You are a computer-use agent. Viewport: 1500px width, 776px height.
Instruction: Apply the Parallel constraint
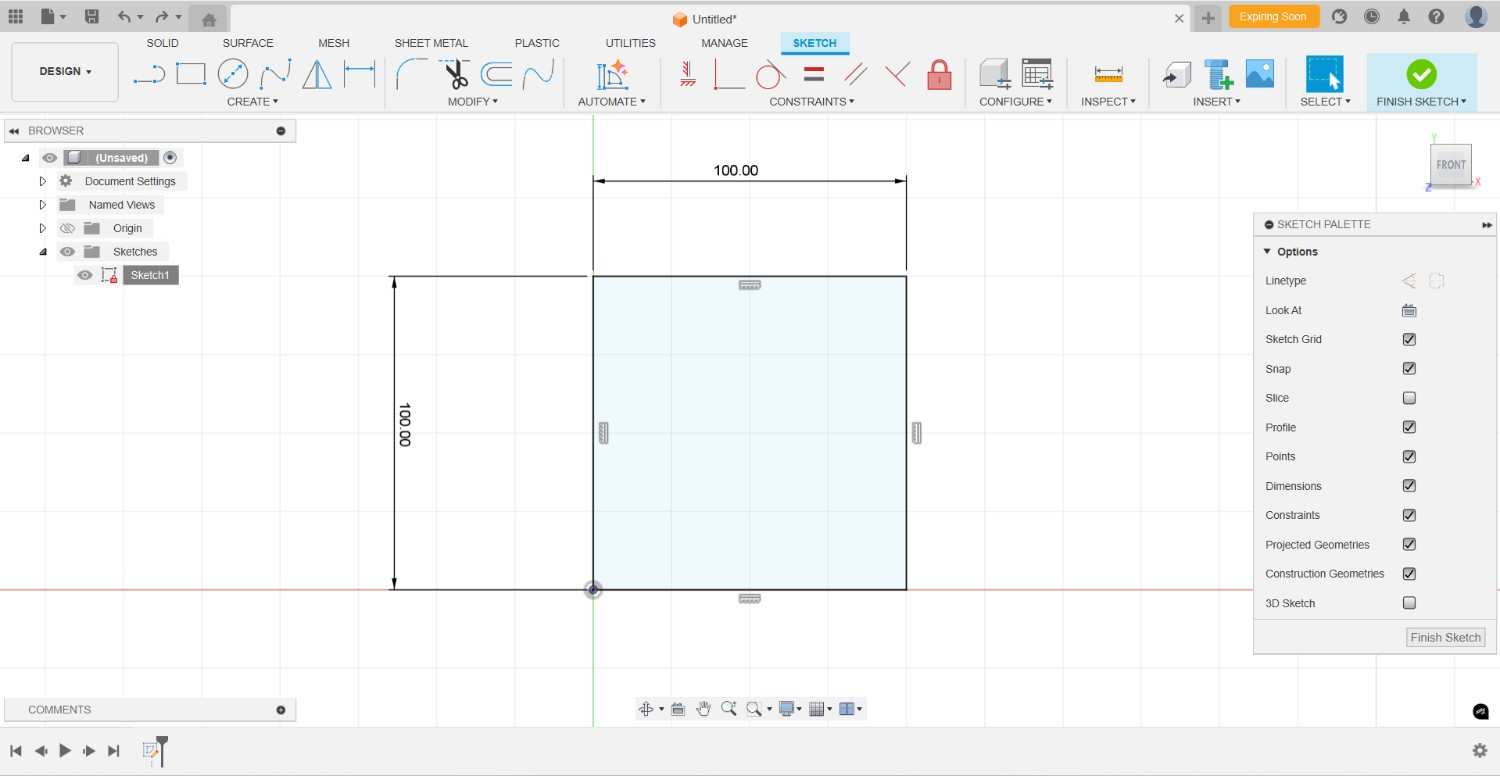[855, 74]
